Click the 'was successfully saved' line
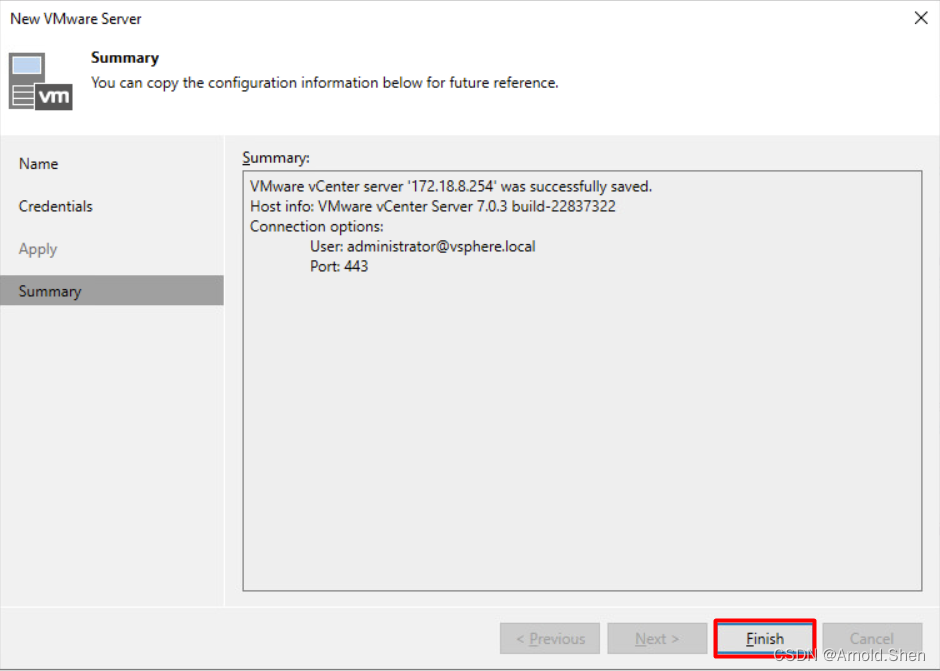 tap(451, 186)
